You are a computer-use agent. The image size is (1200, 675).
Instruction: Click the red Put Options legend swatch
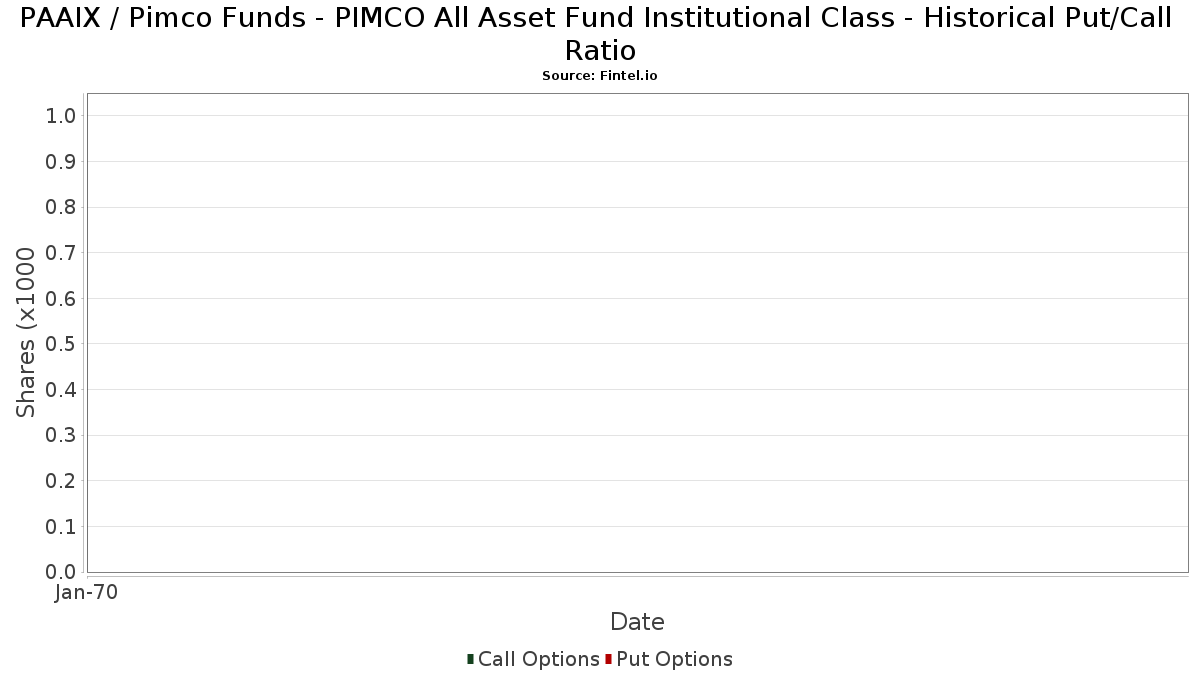pos(608,659)
